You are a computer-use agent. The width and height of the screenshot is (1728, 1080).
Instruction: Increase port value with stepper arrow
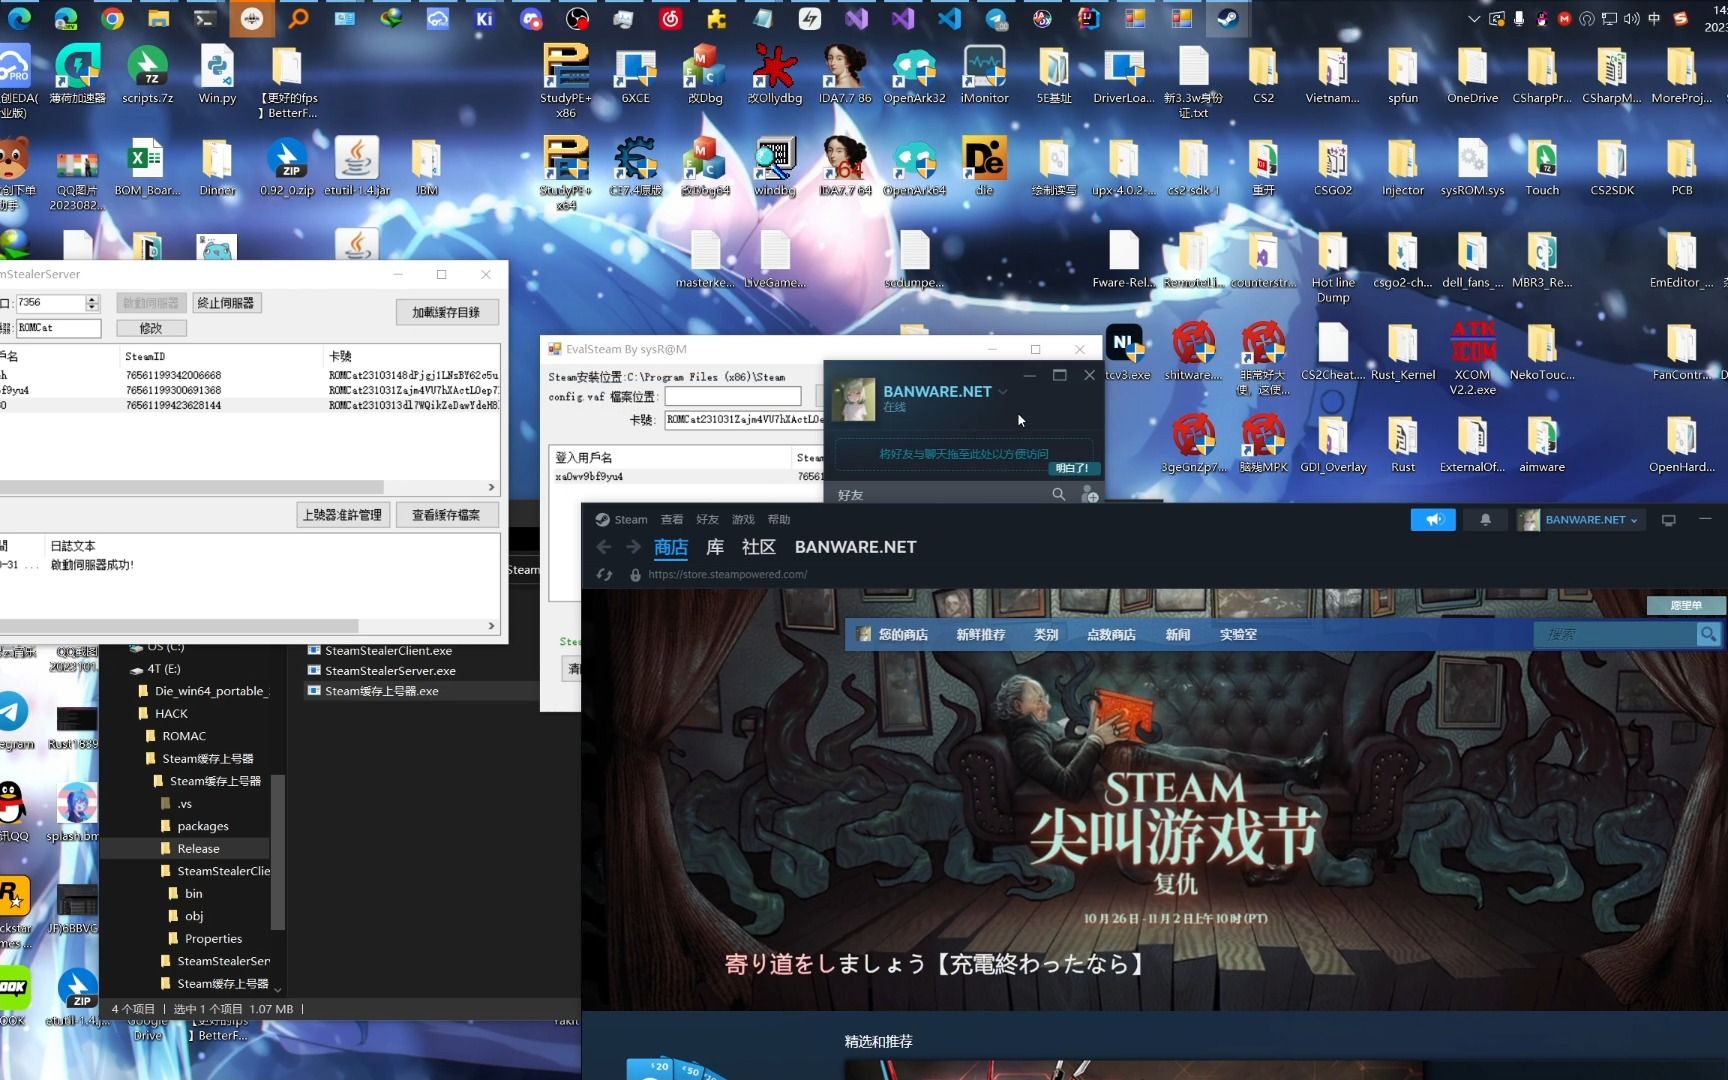[x=92, y=298]
